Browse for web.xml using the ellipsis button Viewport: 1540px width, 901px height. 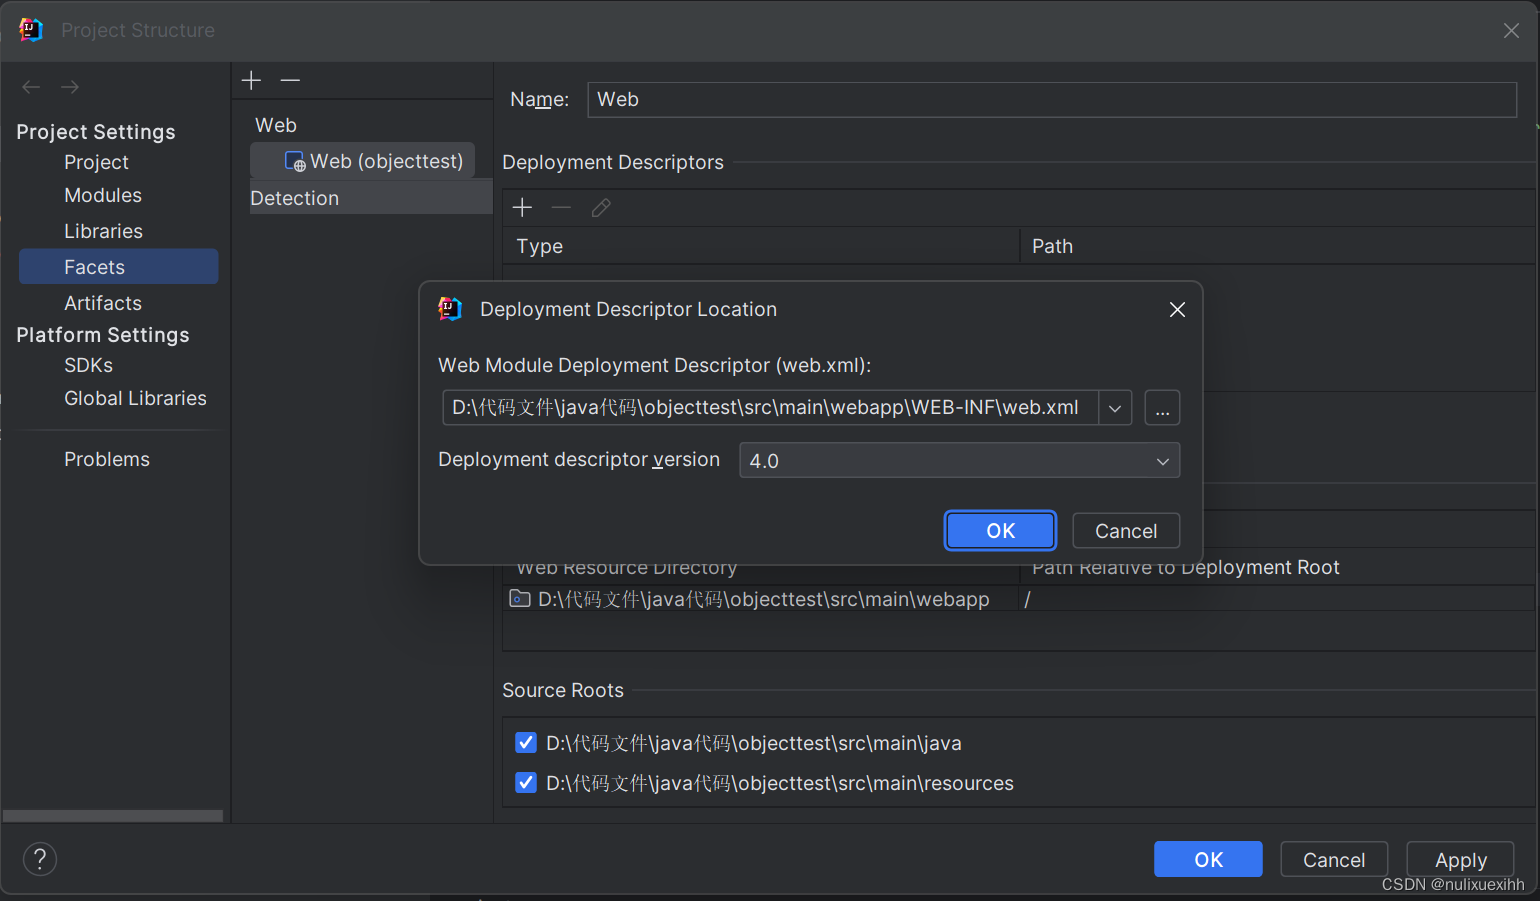tap(1162, 407)
